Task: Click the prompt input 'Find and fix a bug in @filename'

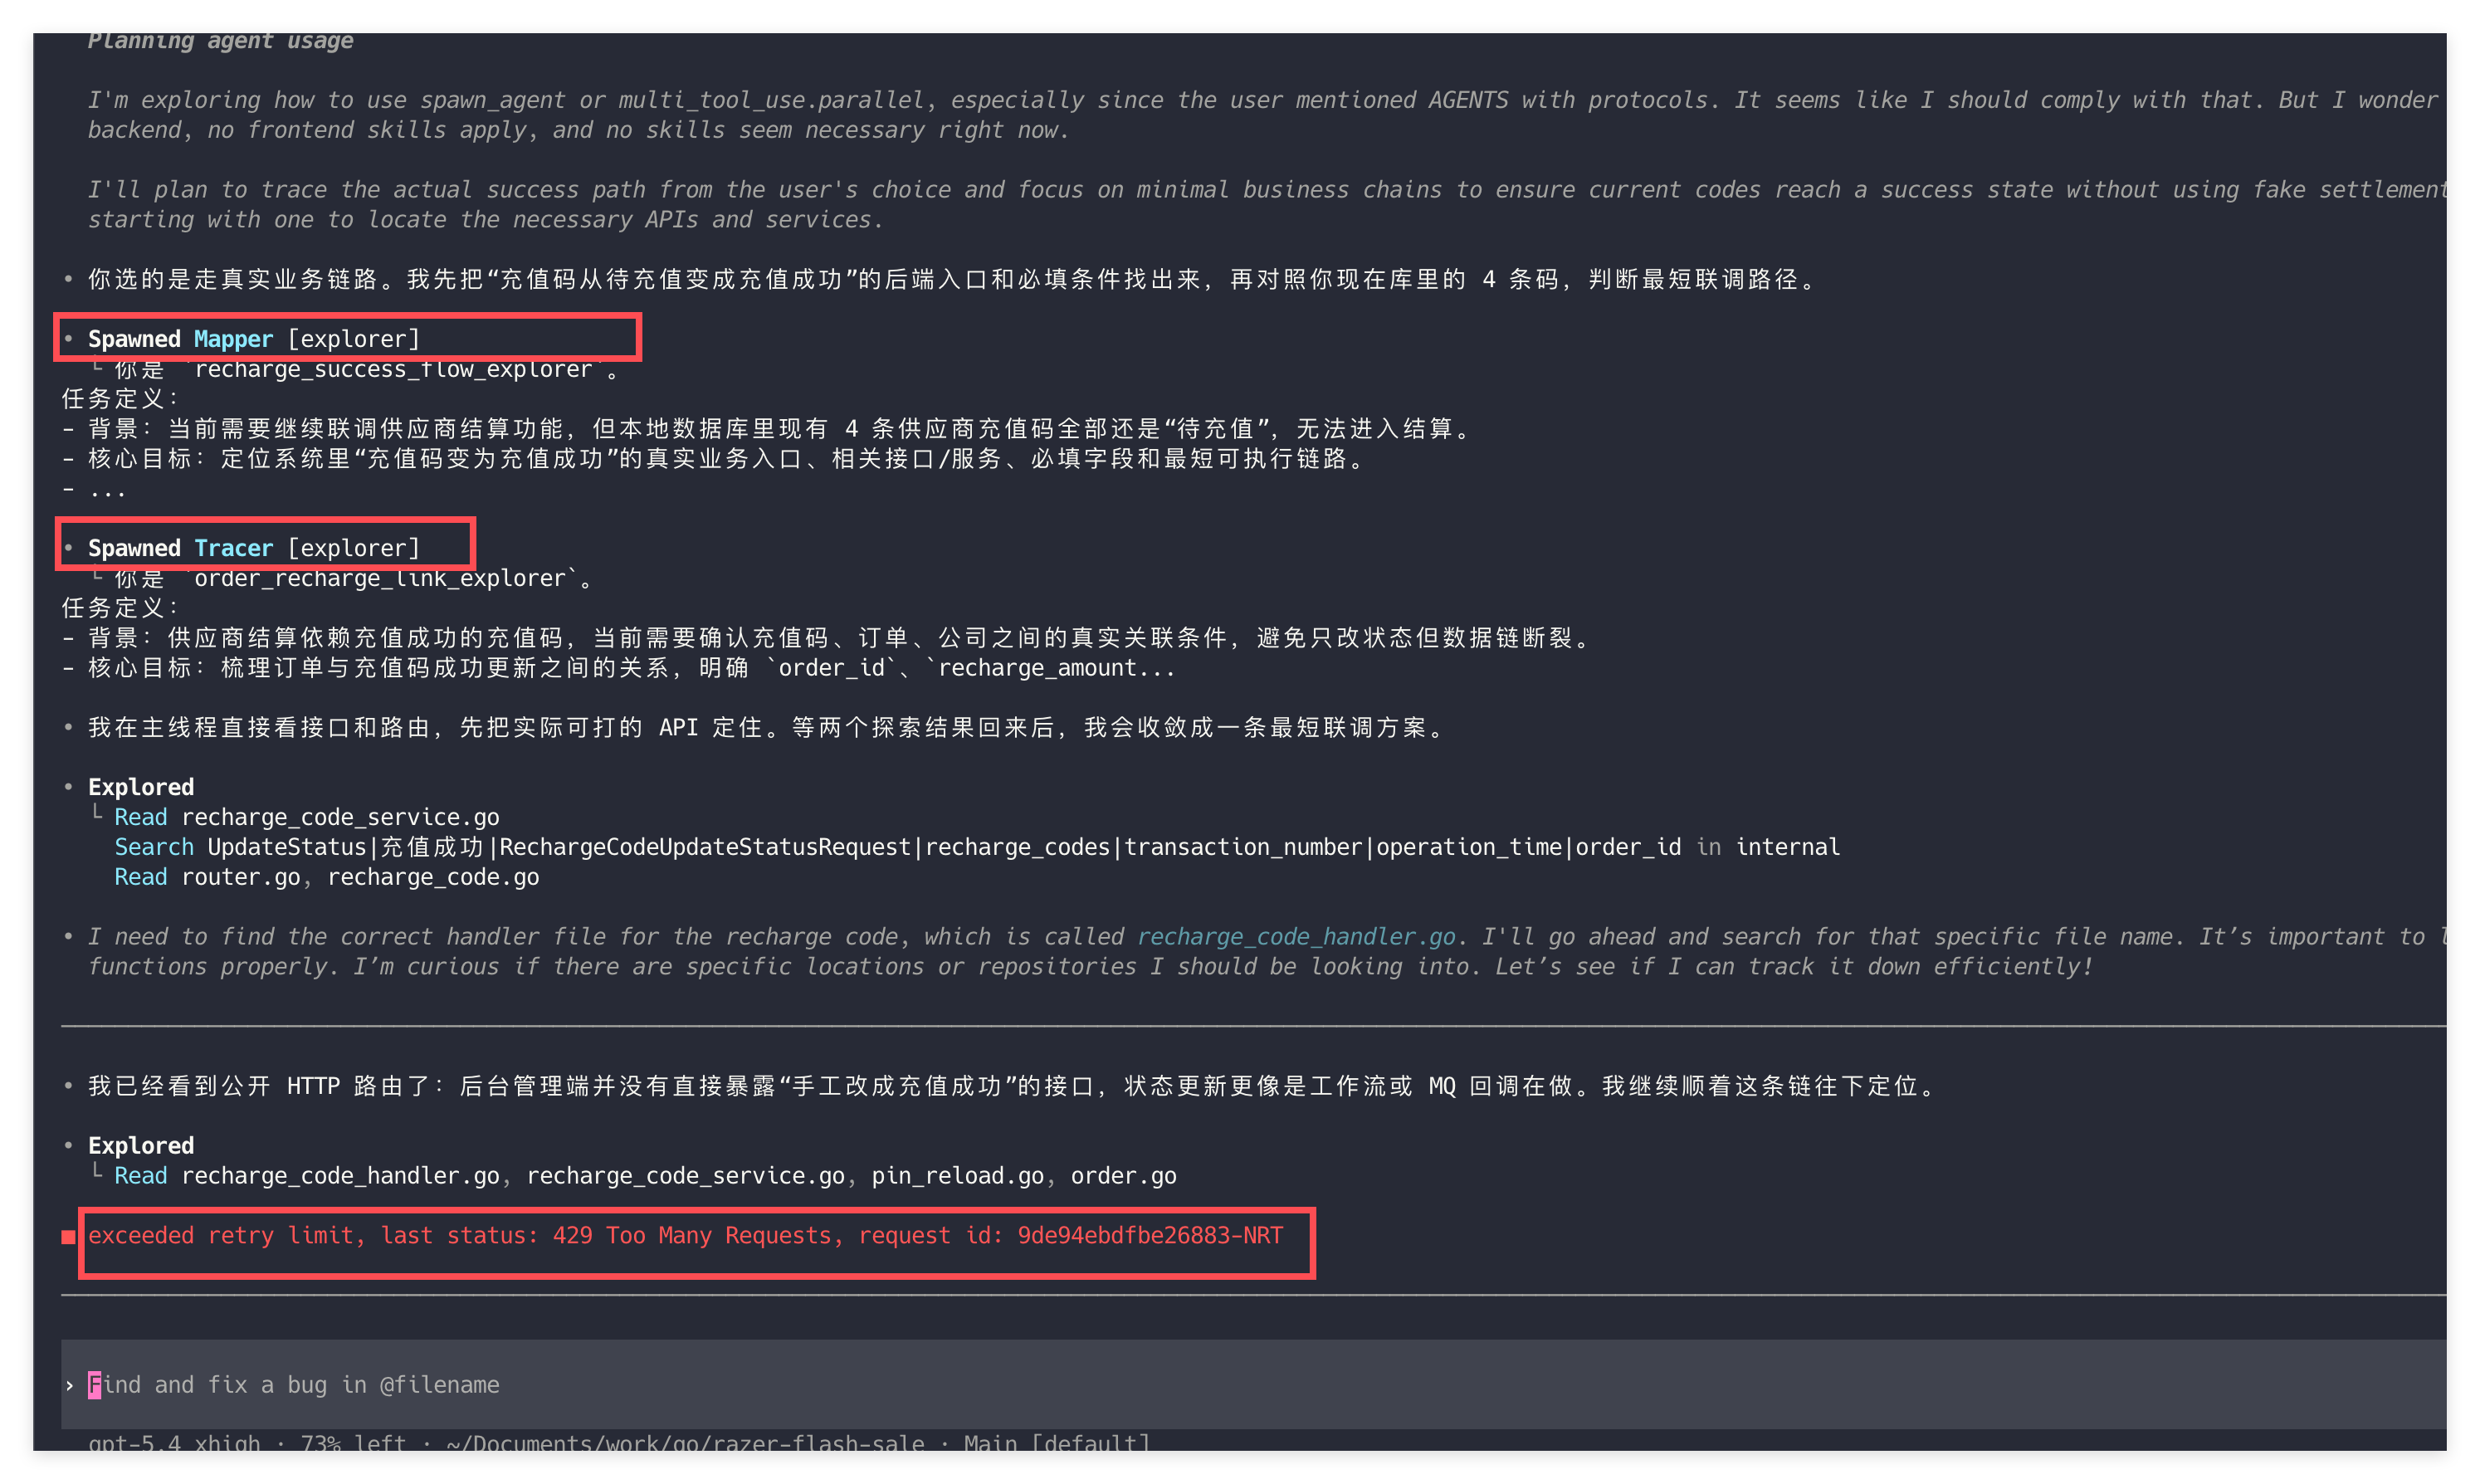Action: point(1253,1384)
